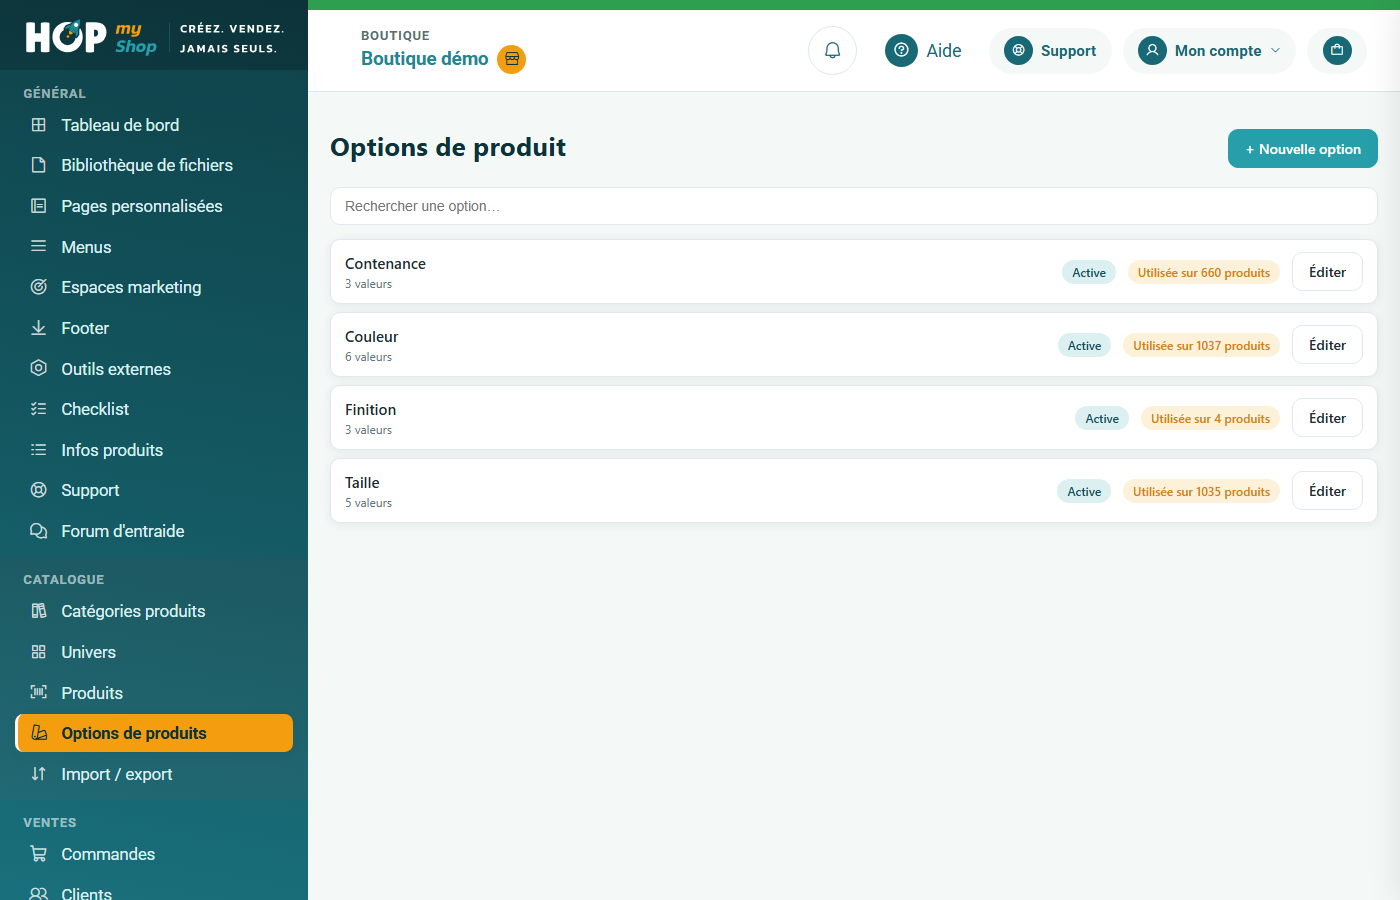The image size is (1400, 900).
Task: Edit the Couleur option
Action: pos(1327,345)
